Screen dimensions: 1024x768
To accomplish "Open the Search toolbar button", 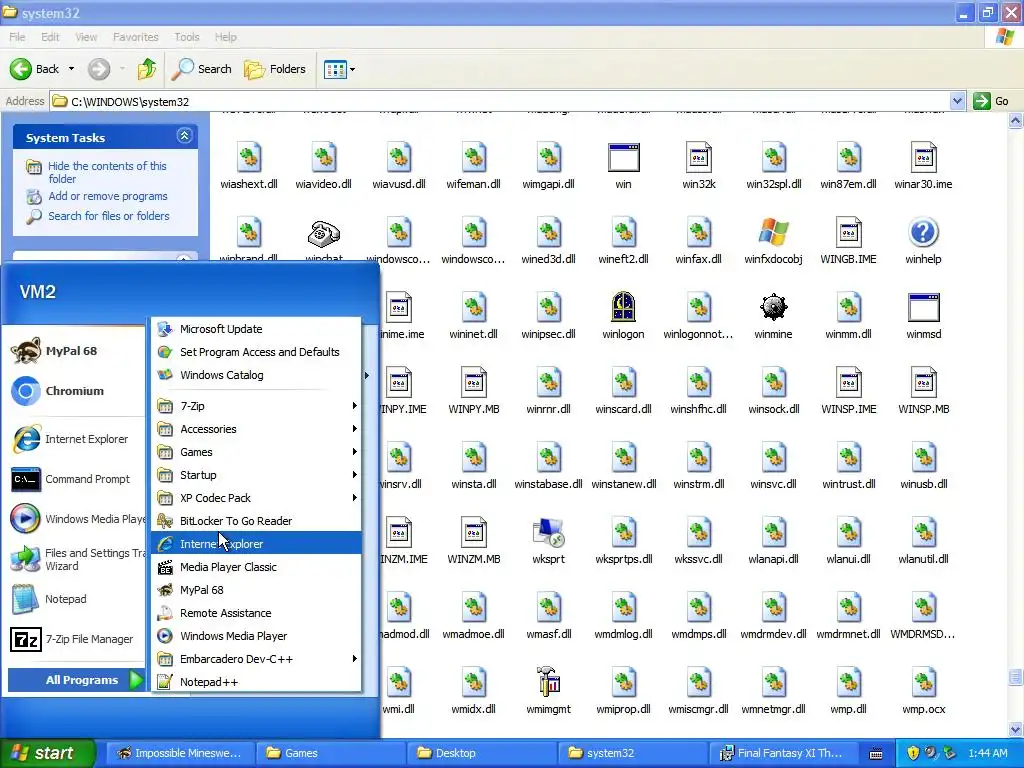I will point(201,69).
